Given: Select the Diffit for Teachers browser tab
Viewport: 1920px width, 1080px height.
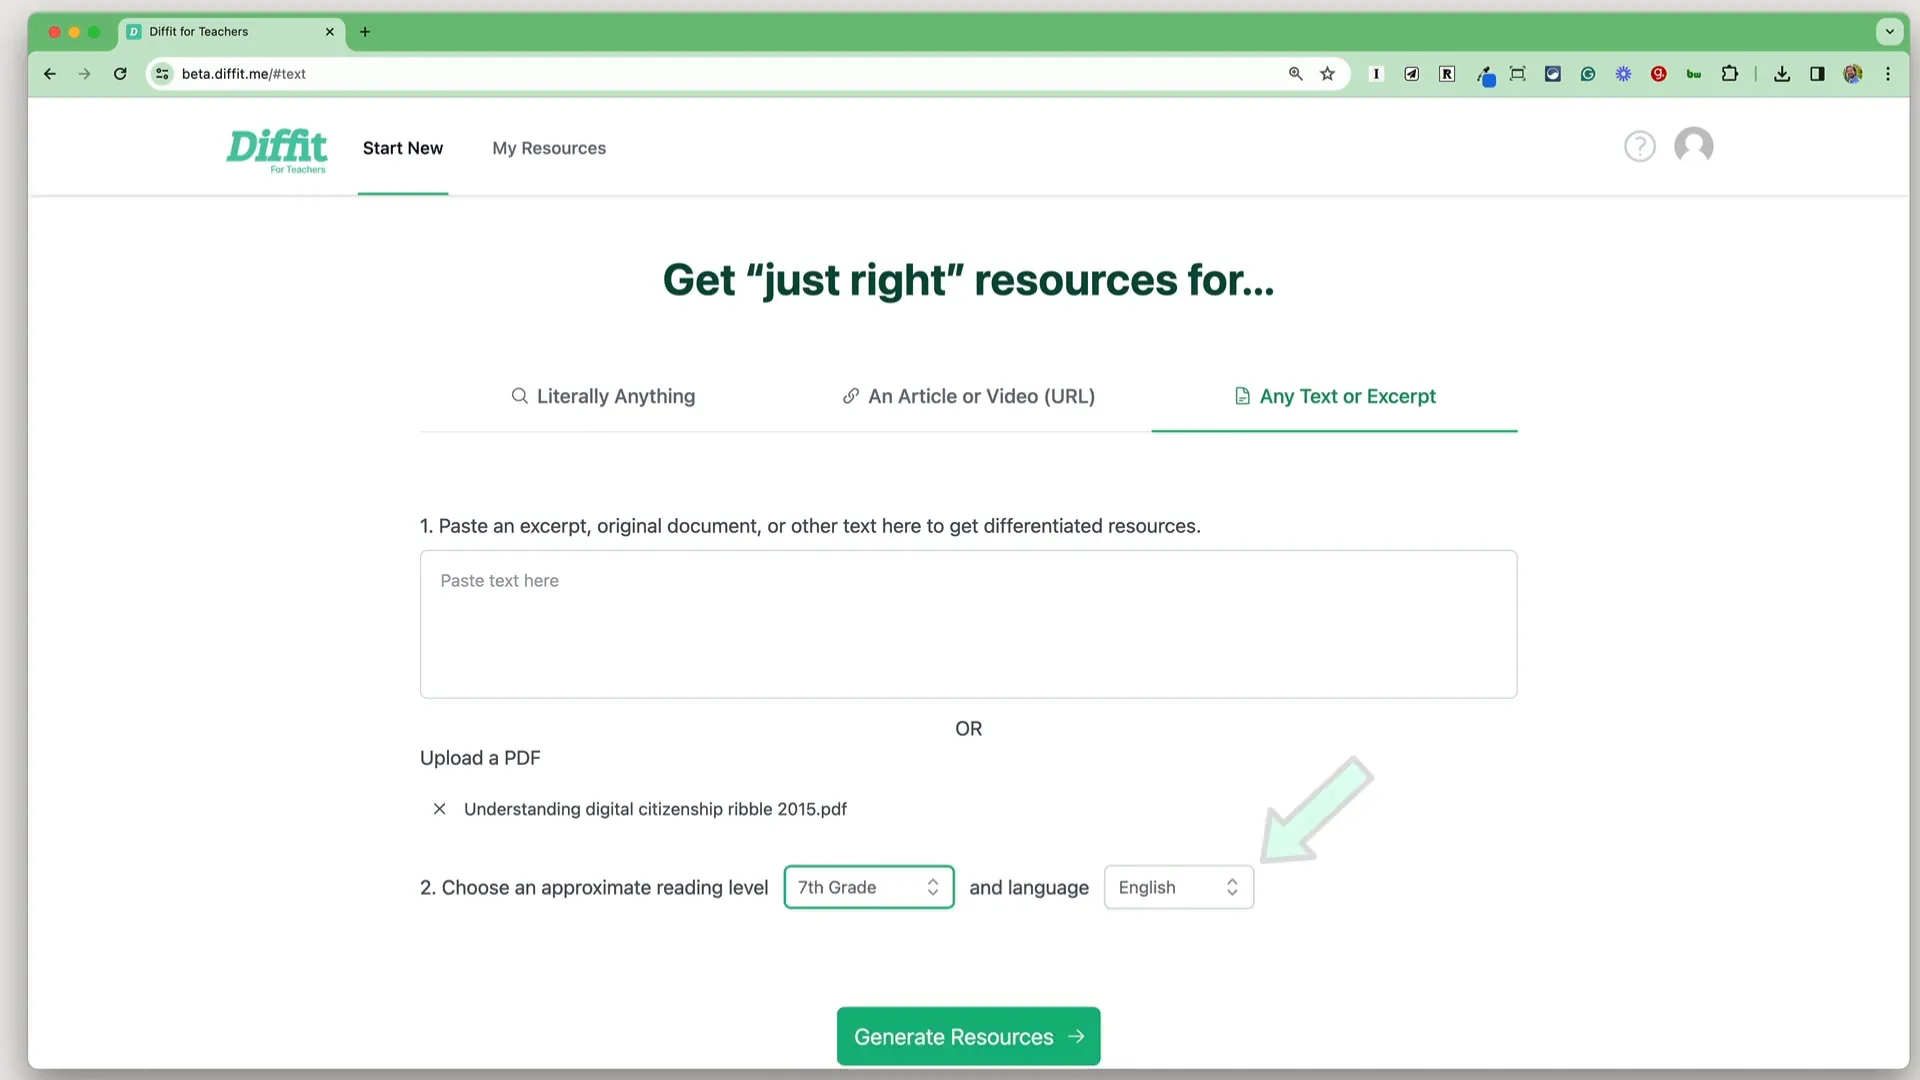Looking at the screenshot, I should [x=232, y=32].
